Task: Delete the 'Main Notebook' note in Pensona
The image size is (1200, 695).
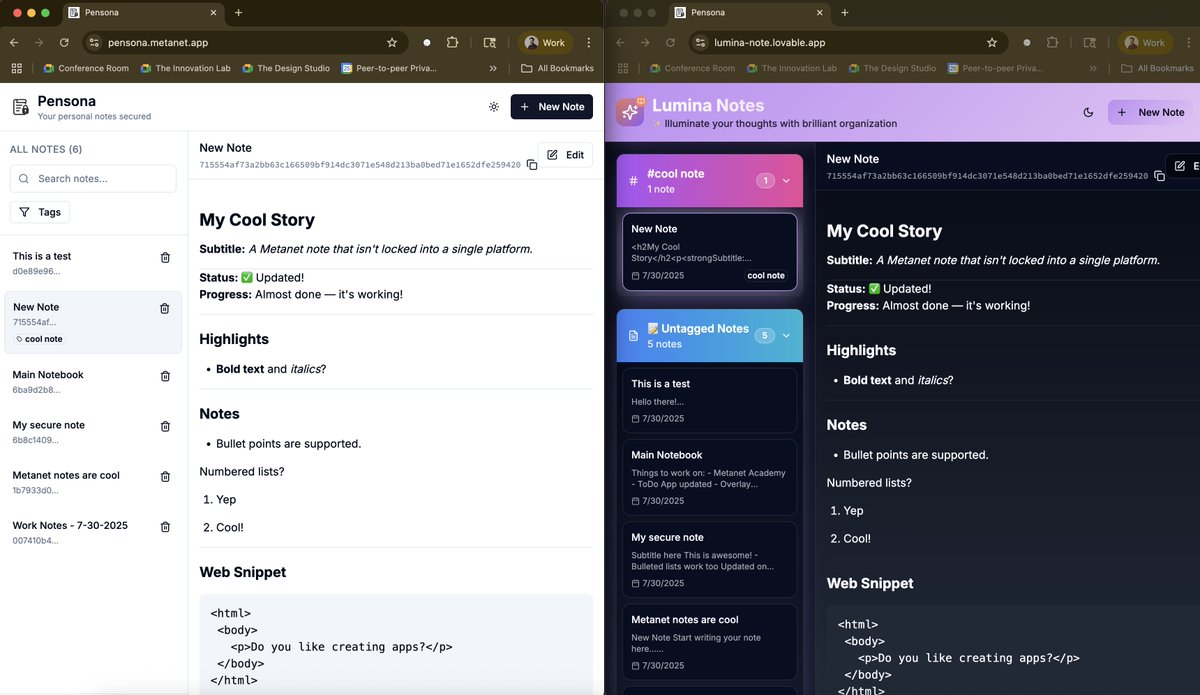Action: coord(165,376)
